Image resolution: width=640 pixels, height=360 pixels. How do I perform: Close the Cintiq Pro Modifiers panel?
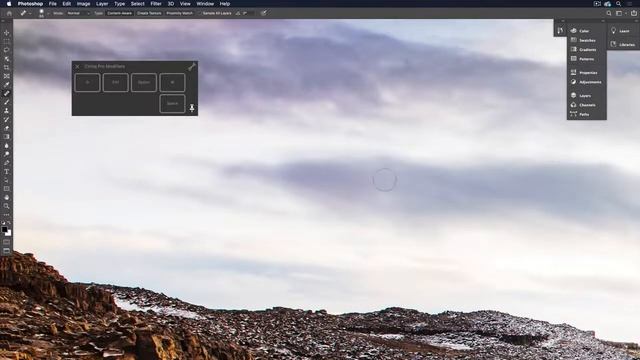pos(78,66)
